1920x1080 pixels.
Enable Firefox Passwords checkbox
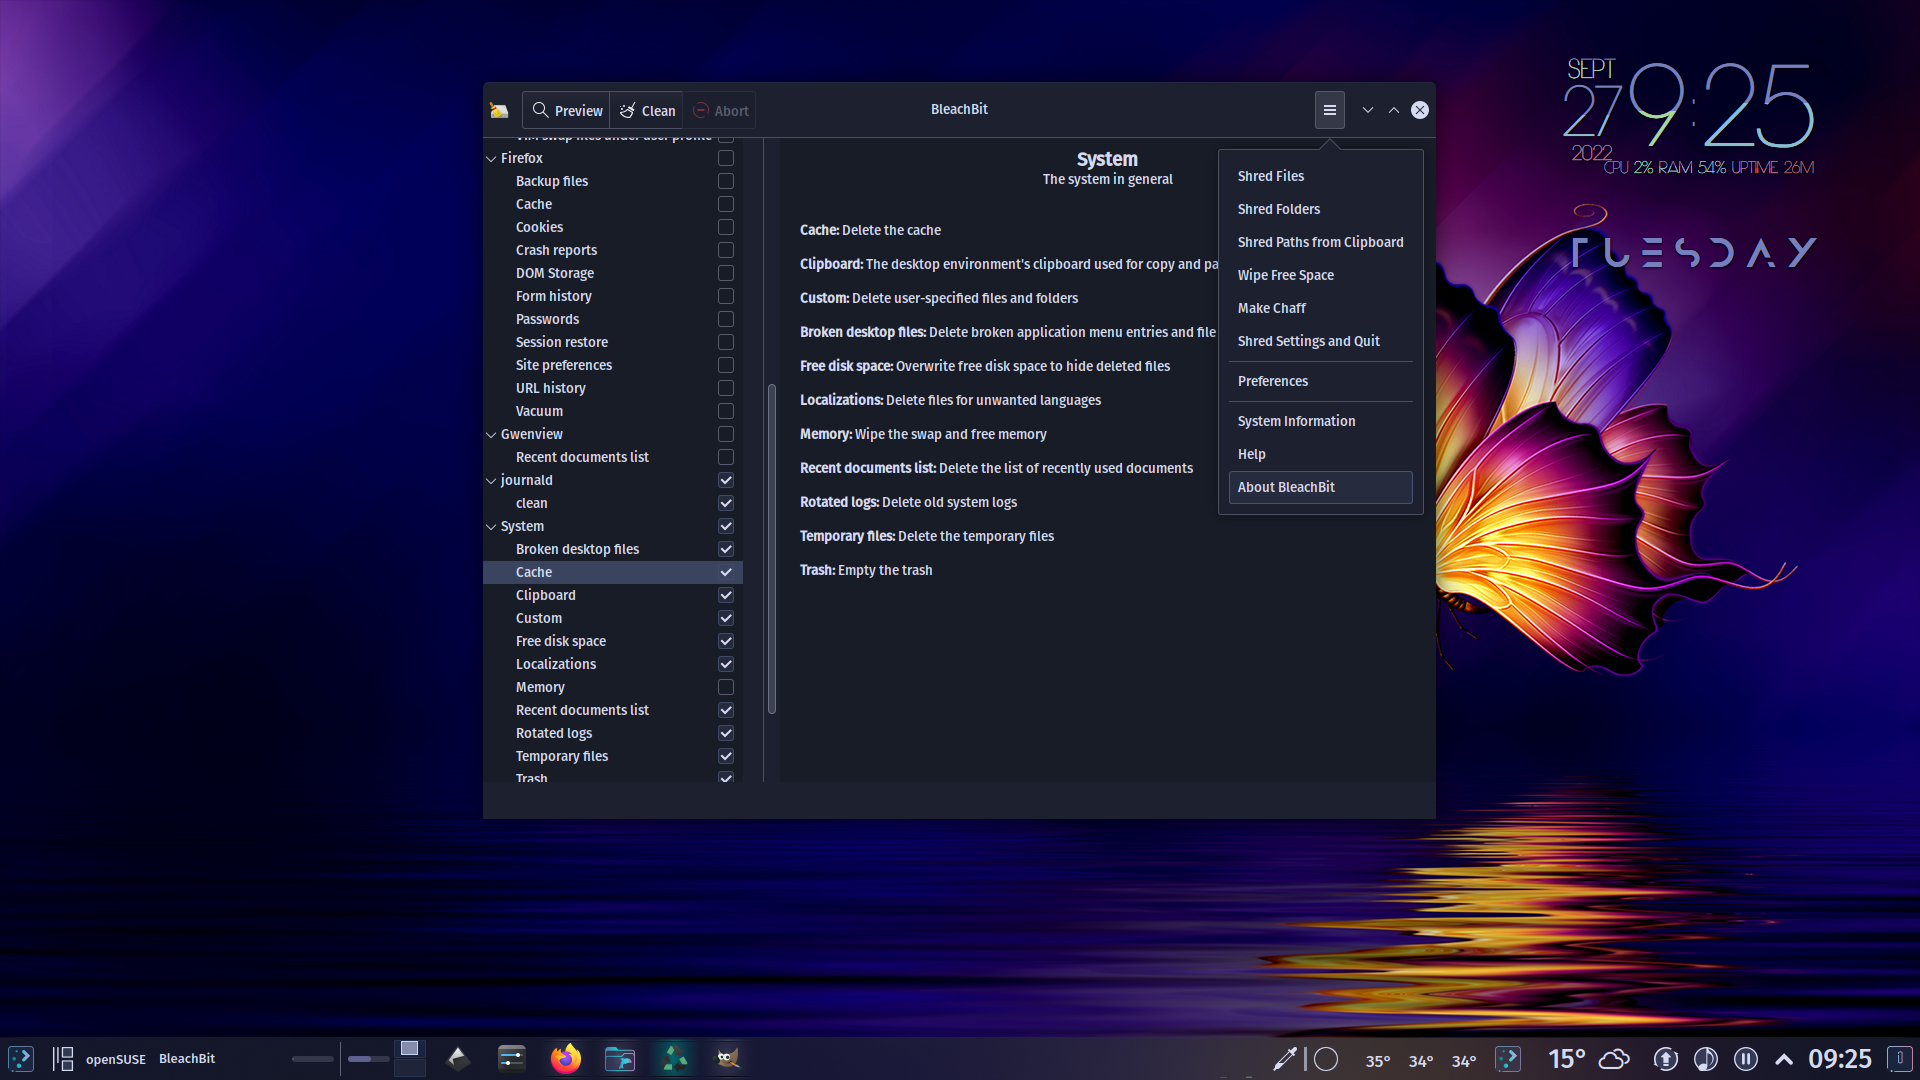pos(726,319)
